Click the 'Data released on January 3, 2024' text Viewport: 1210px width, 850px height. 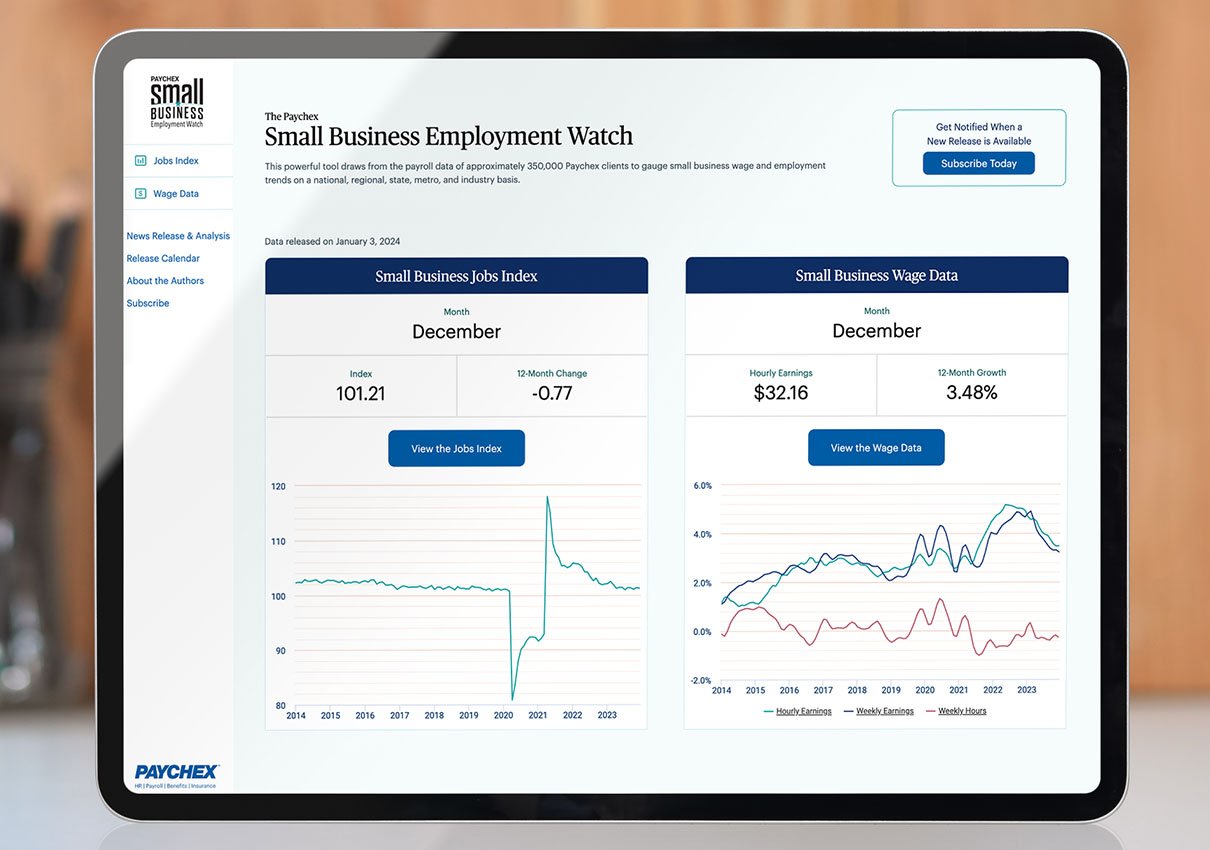click(332, 242)
